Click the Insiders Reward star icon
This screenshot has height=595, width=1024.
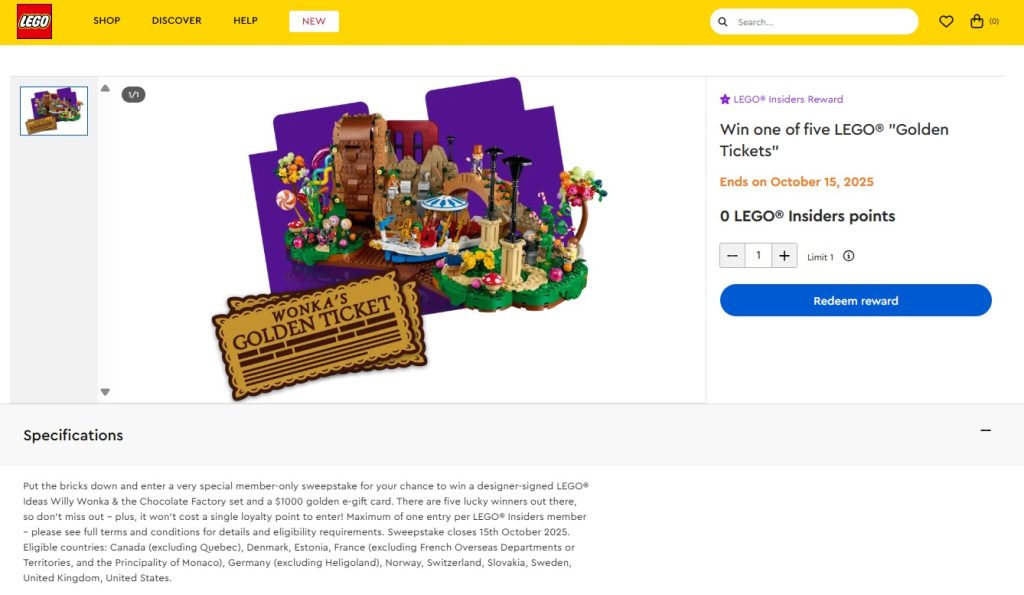coord(725,99)
